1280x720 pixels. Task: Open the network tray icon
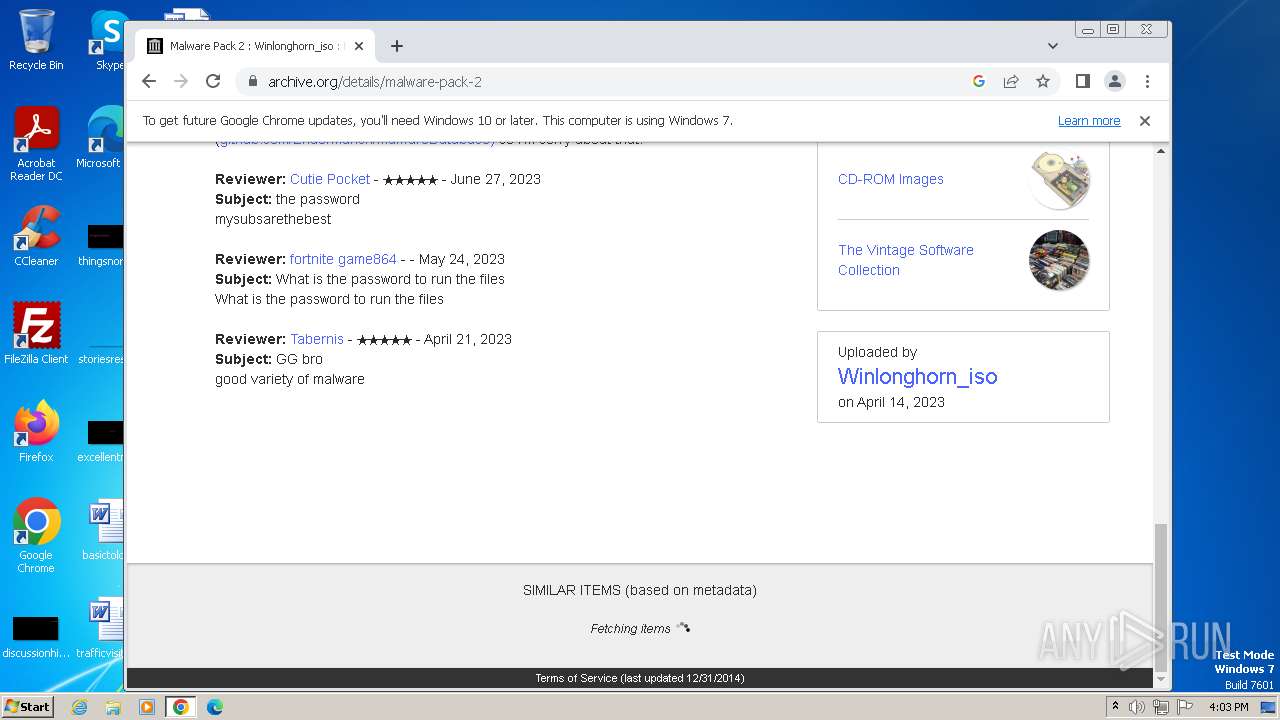coord(1160,707)
